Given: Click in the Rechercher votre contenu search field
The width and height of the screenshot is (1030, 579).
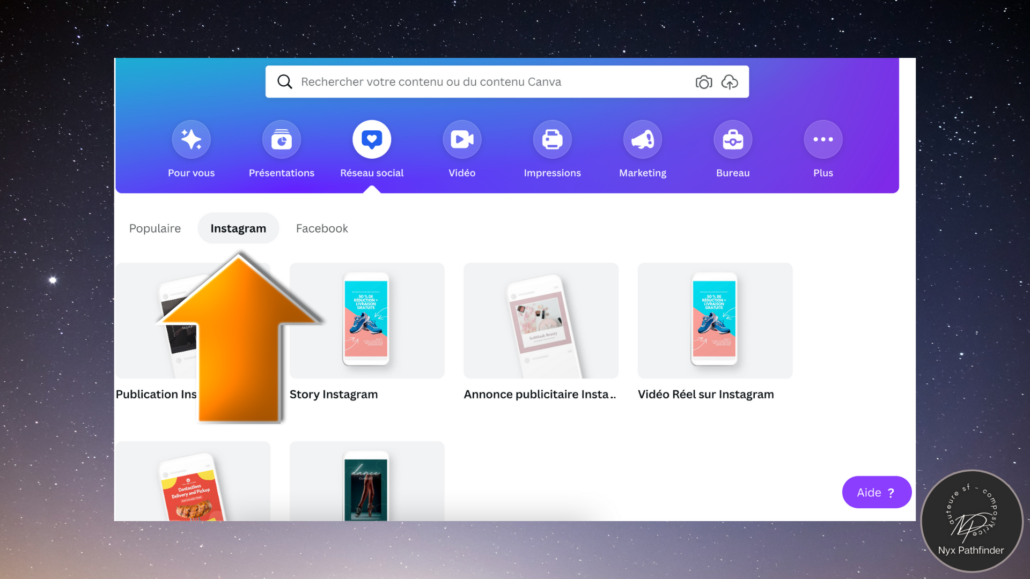Looking at the screenshot, I should (507, 81).
